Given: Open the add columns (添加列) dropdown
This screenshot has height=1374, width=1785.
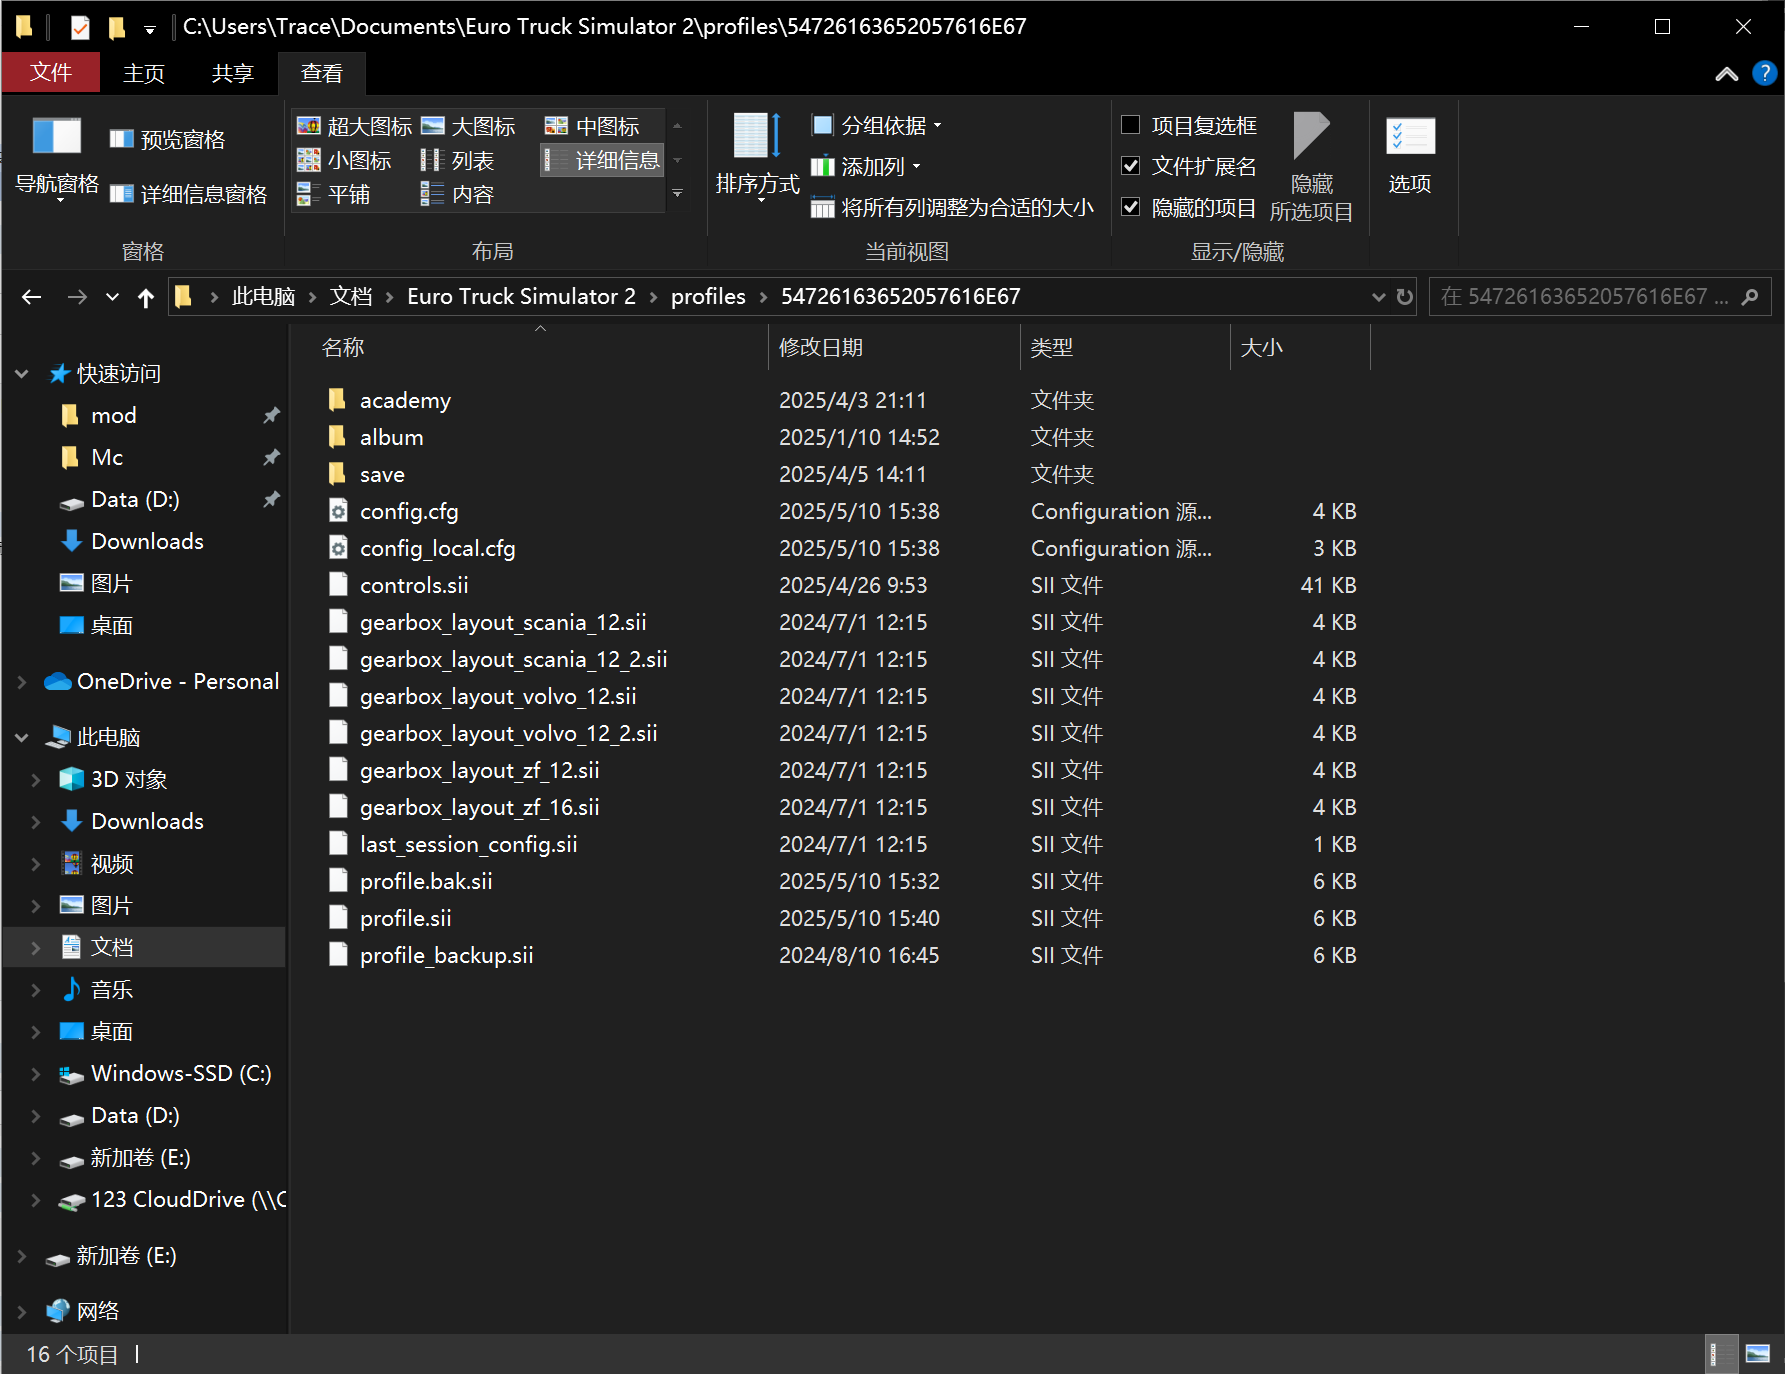Looking at the screenshot, I should (x=866, y=166).
